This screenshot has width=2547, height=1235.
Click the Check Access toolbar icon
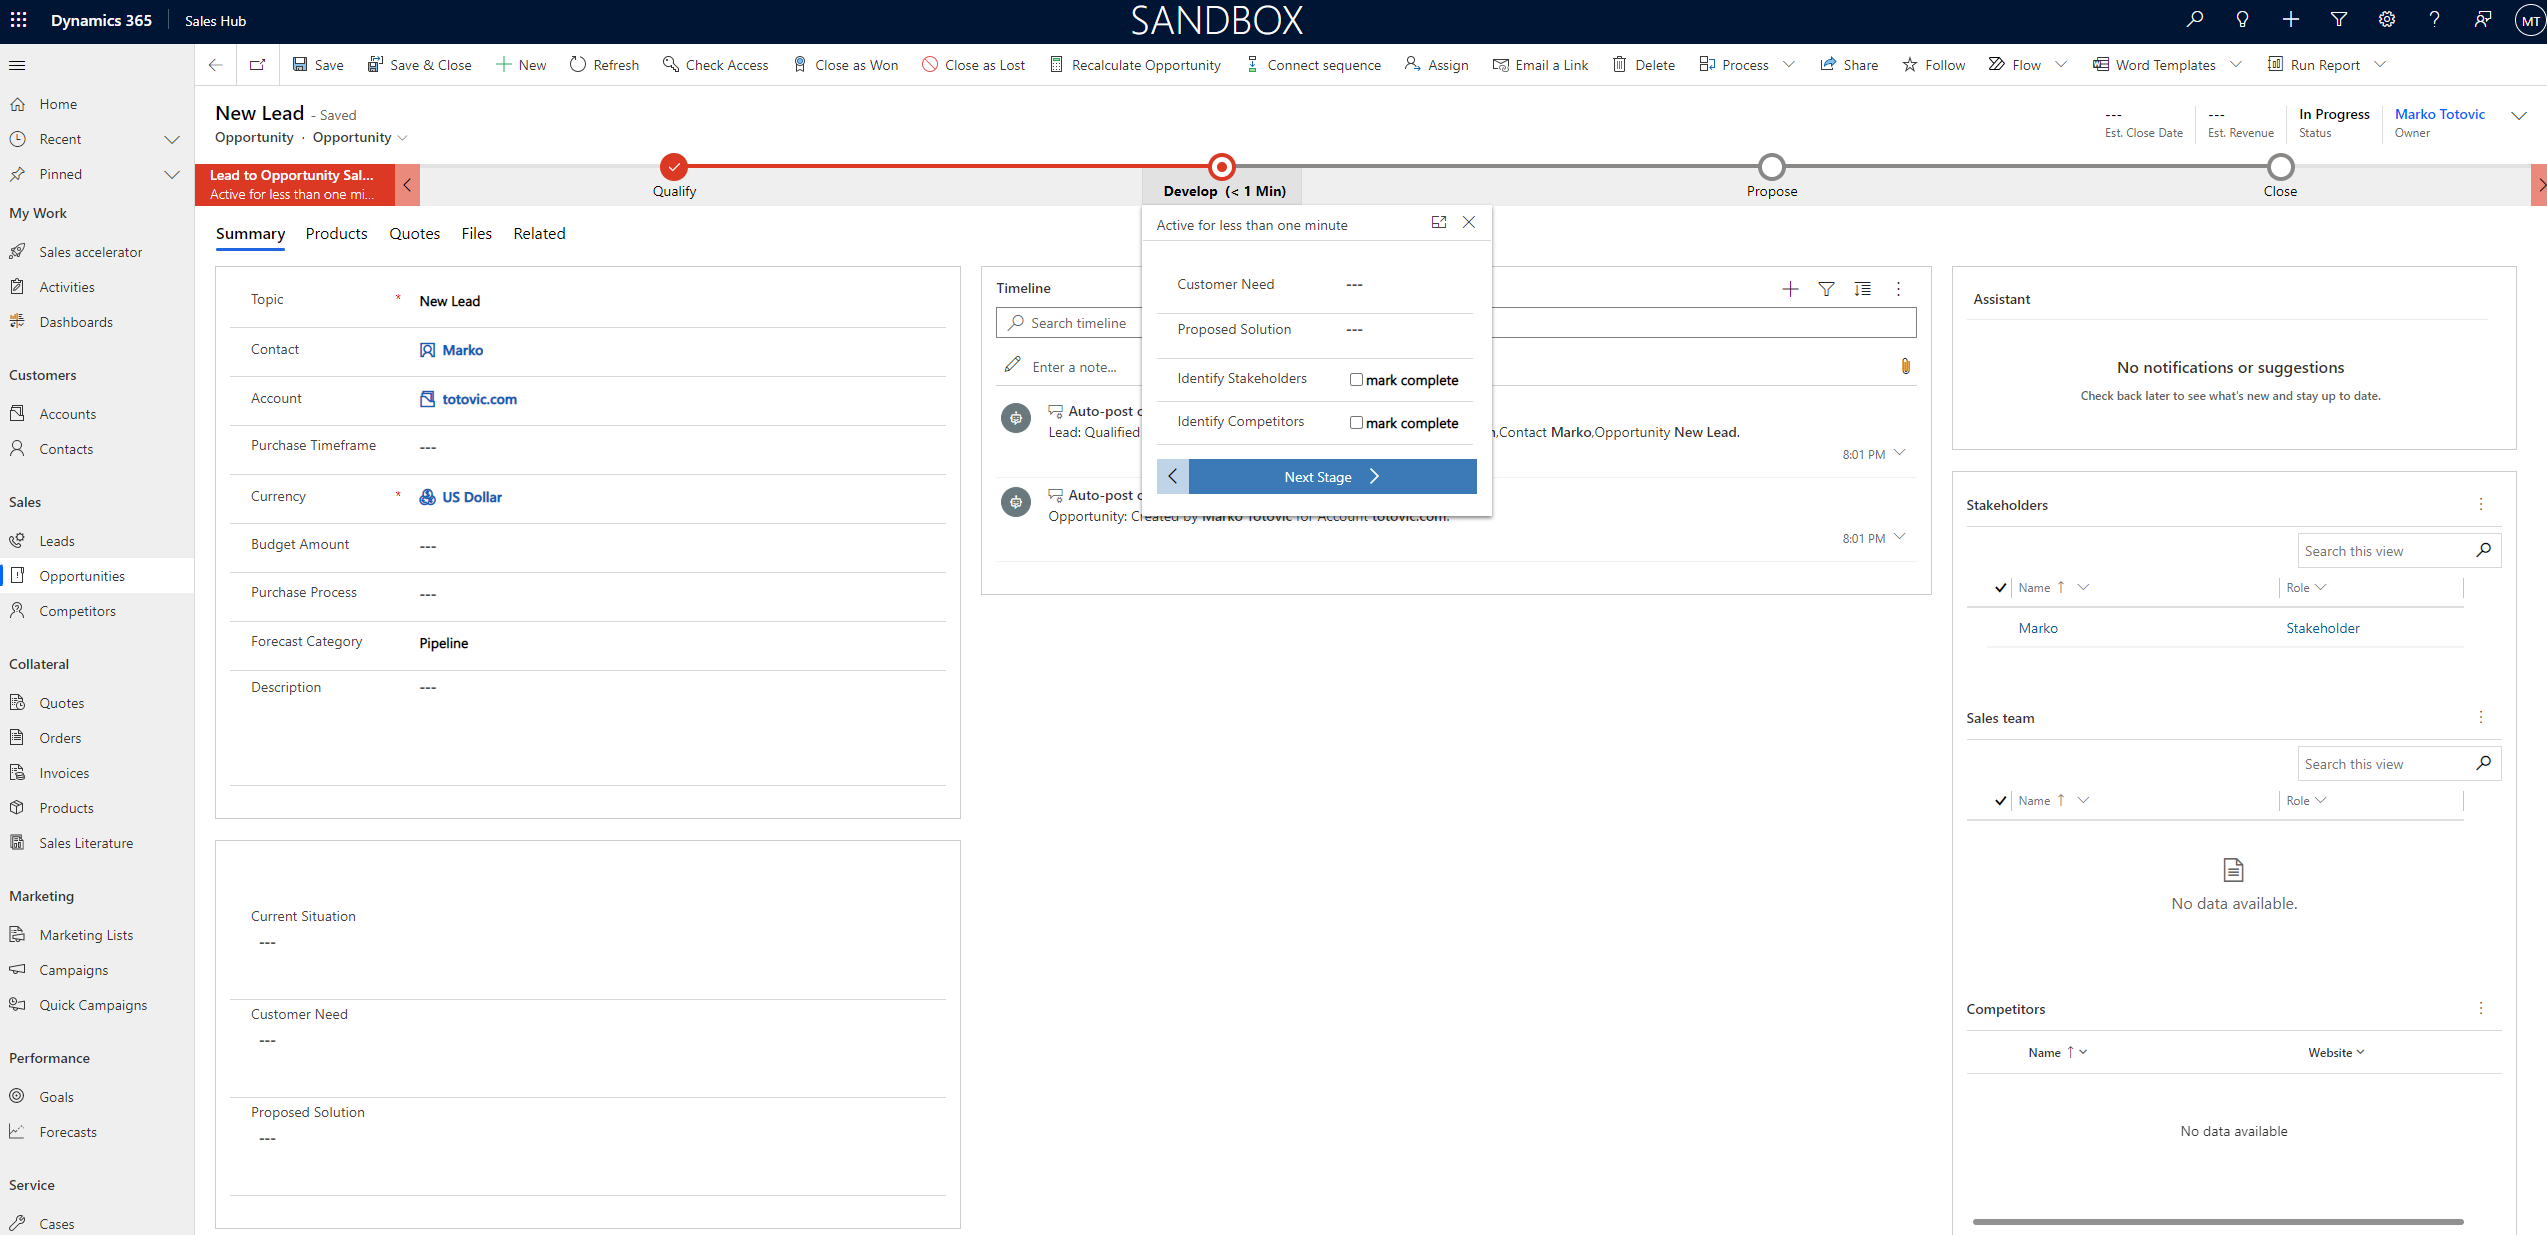pos(670,65)
